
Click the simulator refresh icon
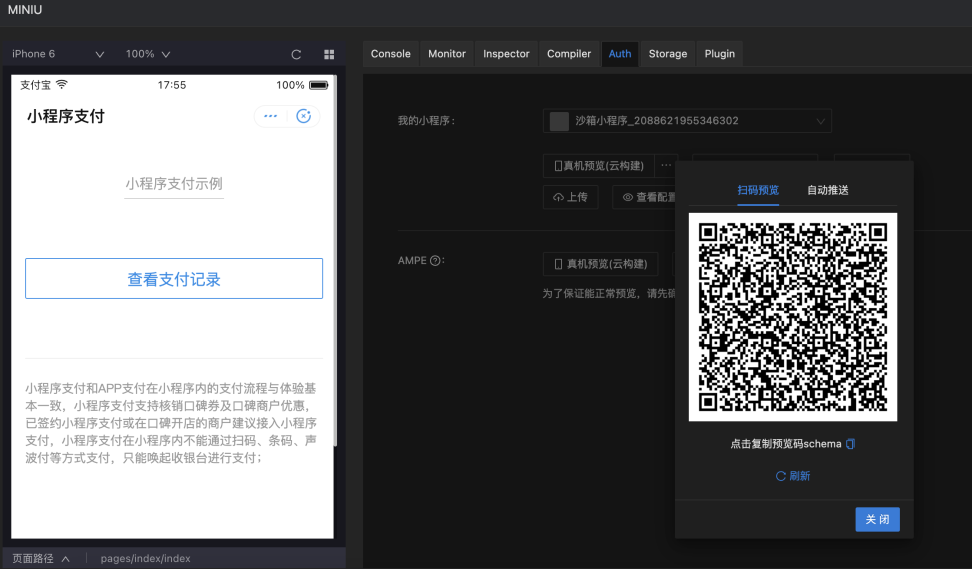pyautogui.click(x=296, y=55)
